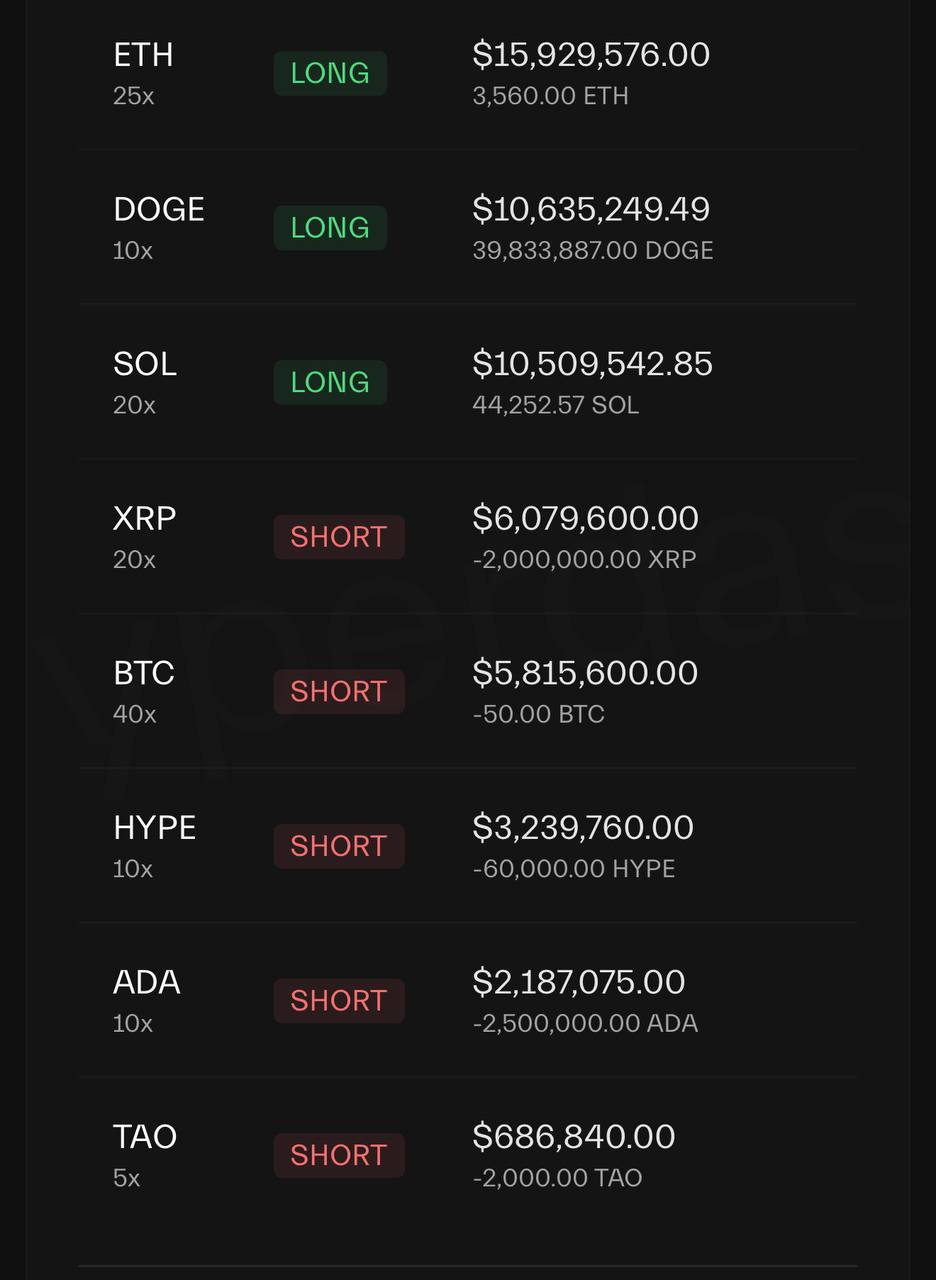Click the BTC SHORT badge
Viewport: 936px width, 1280px height.
click(339, 692)
